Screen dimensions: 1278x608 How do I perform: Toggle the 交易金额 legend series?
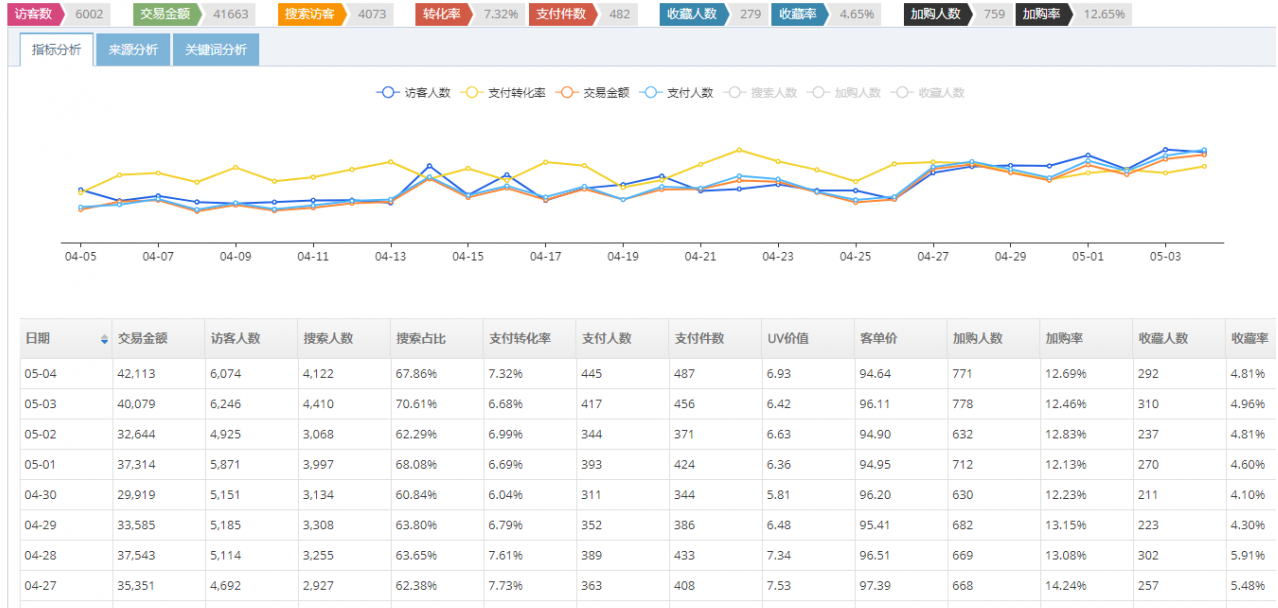(593, 92)
